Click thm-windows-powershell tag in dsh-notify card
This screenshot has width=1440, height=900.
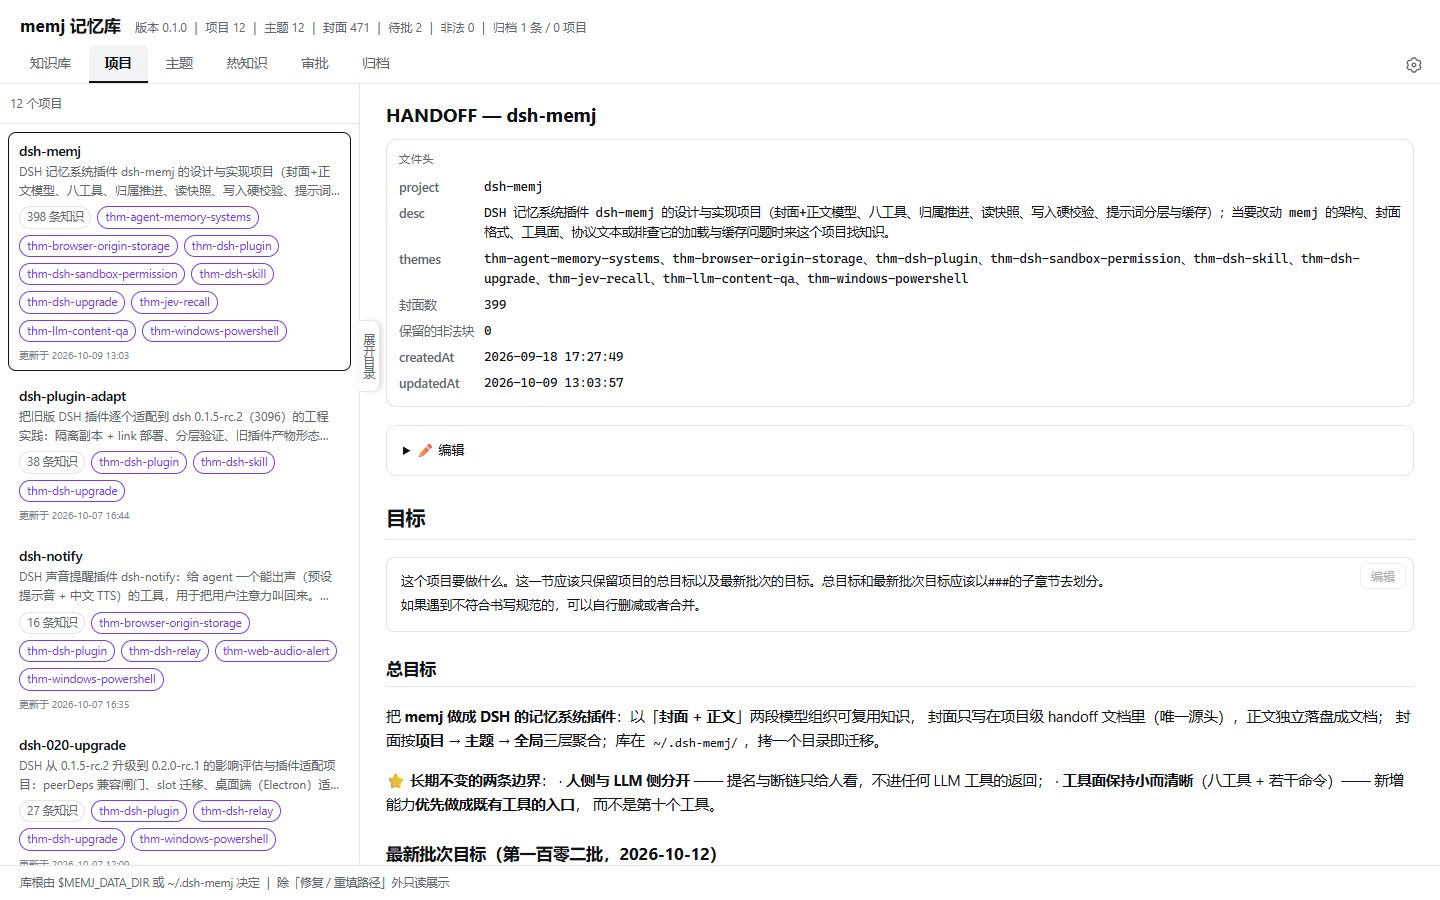91,679
